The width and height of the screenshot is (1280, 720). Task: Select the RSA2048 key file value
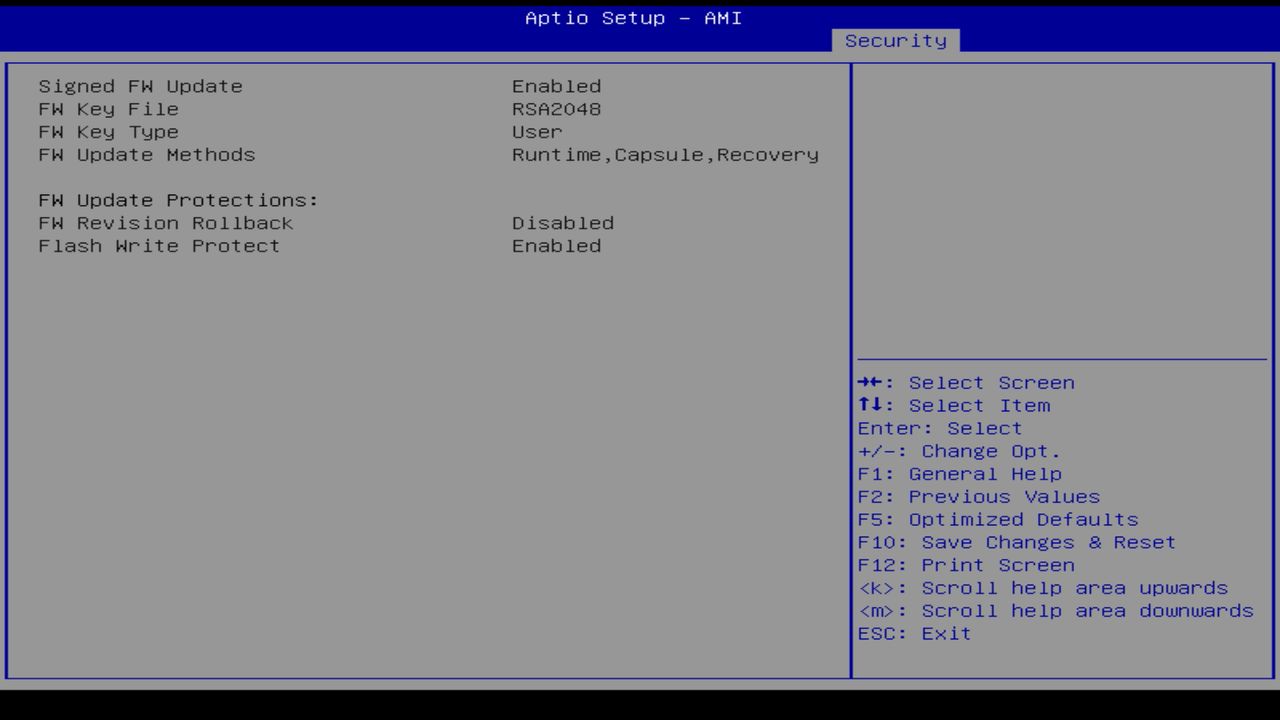coord(556,109)
